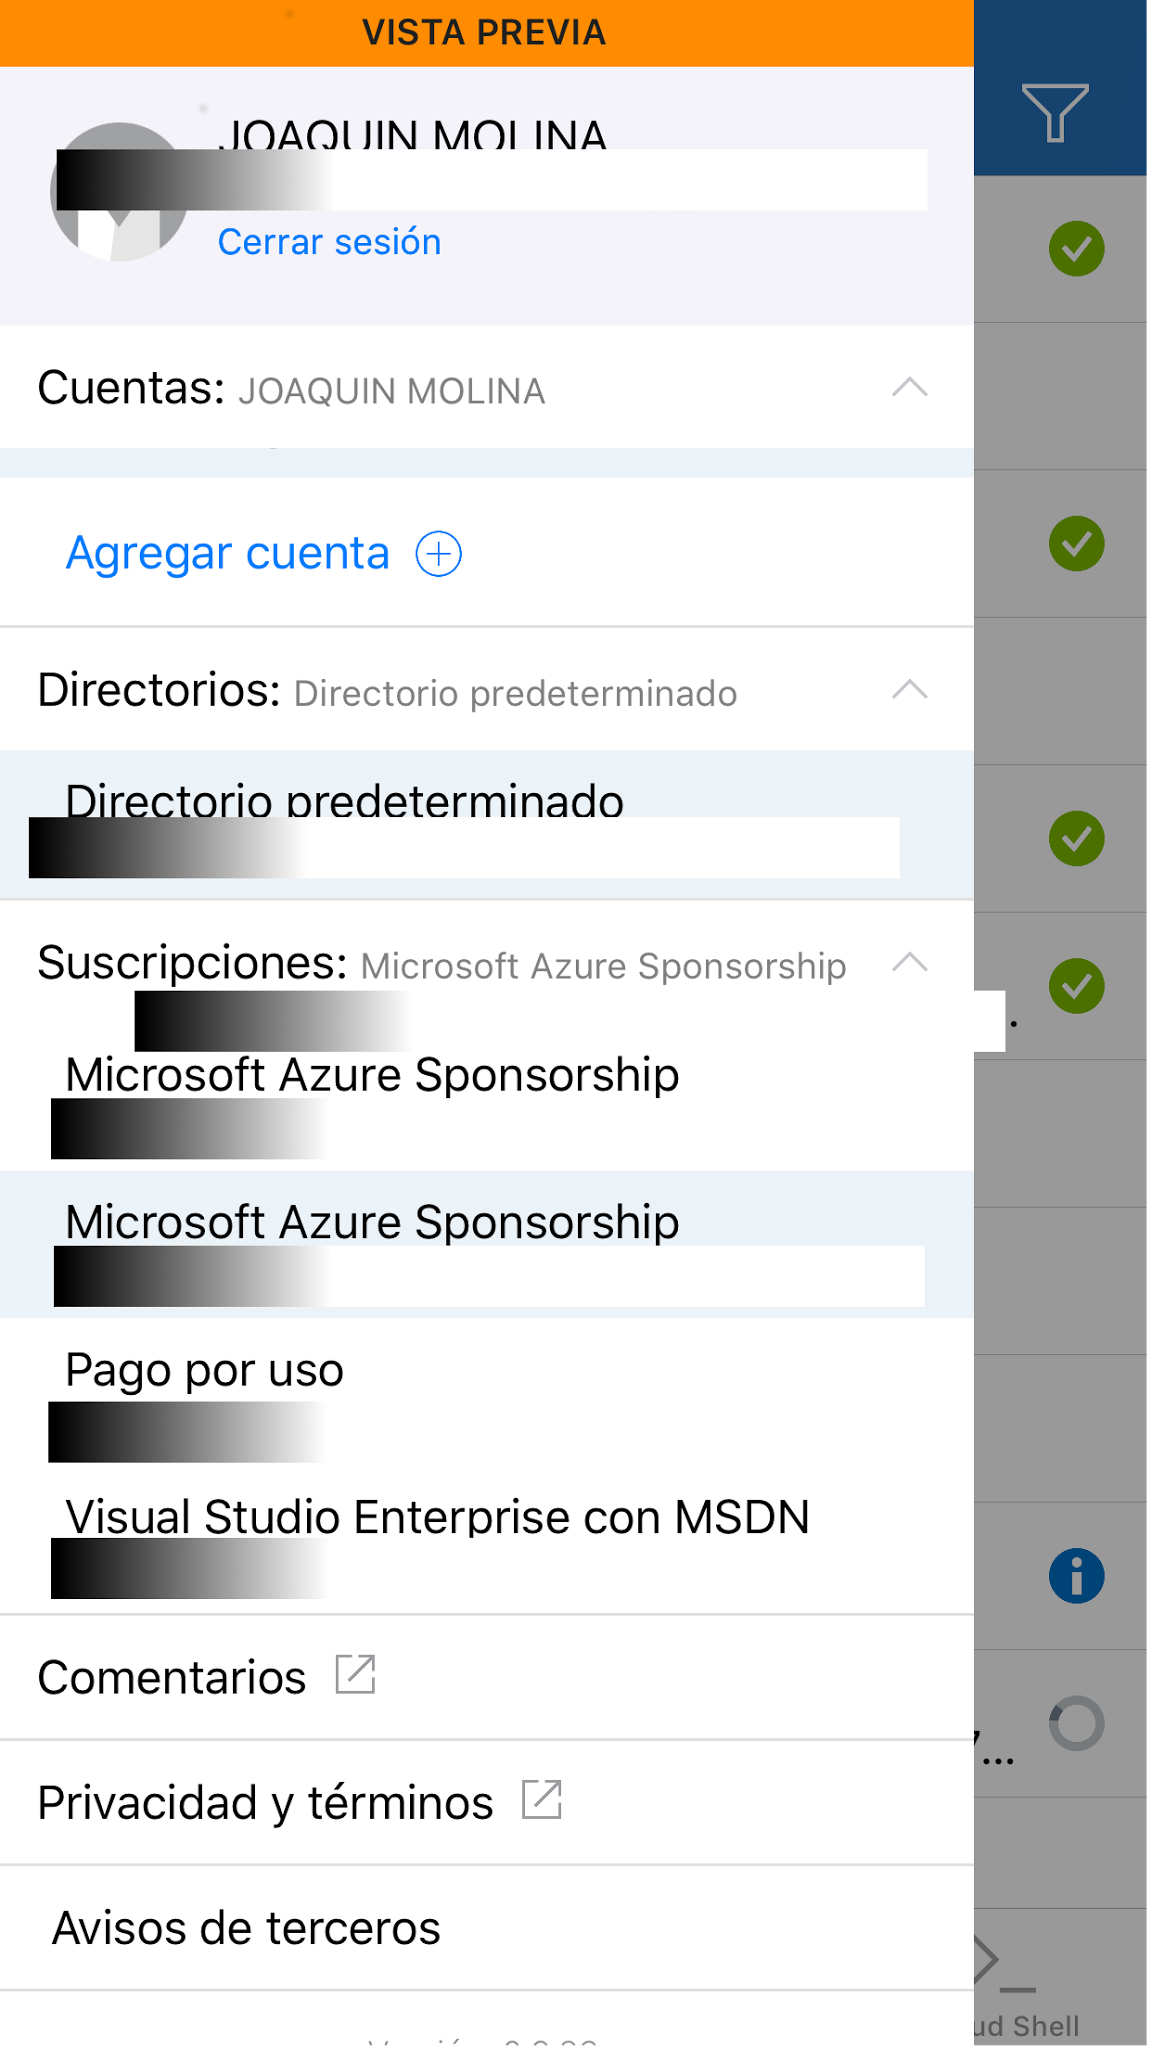This screenshot has height=2048, width=1152.
Task: Tap the Cerrar sesión link
Action: [329, 242]
